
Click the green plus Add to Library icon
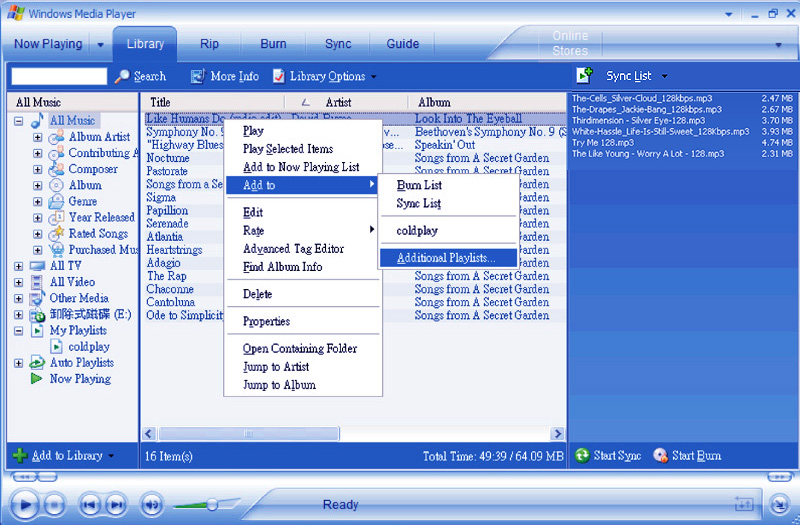pos(20,455)
